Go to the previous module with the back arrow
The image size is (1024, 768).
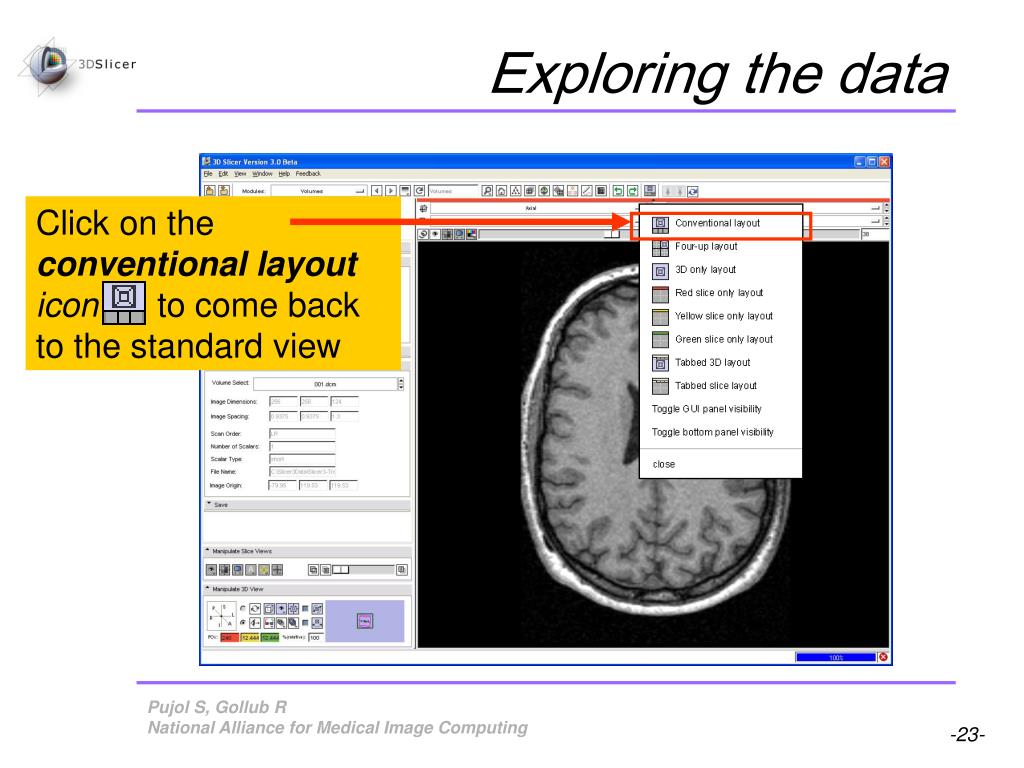click(x=377, y=191)
